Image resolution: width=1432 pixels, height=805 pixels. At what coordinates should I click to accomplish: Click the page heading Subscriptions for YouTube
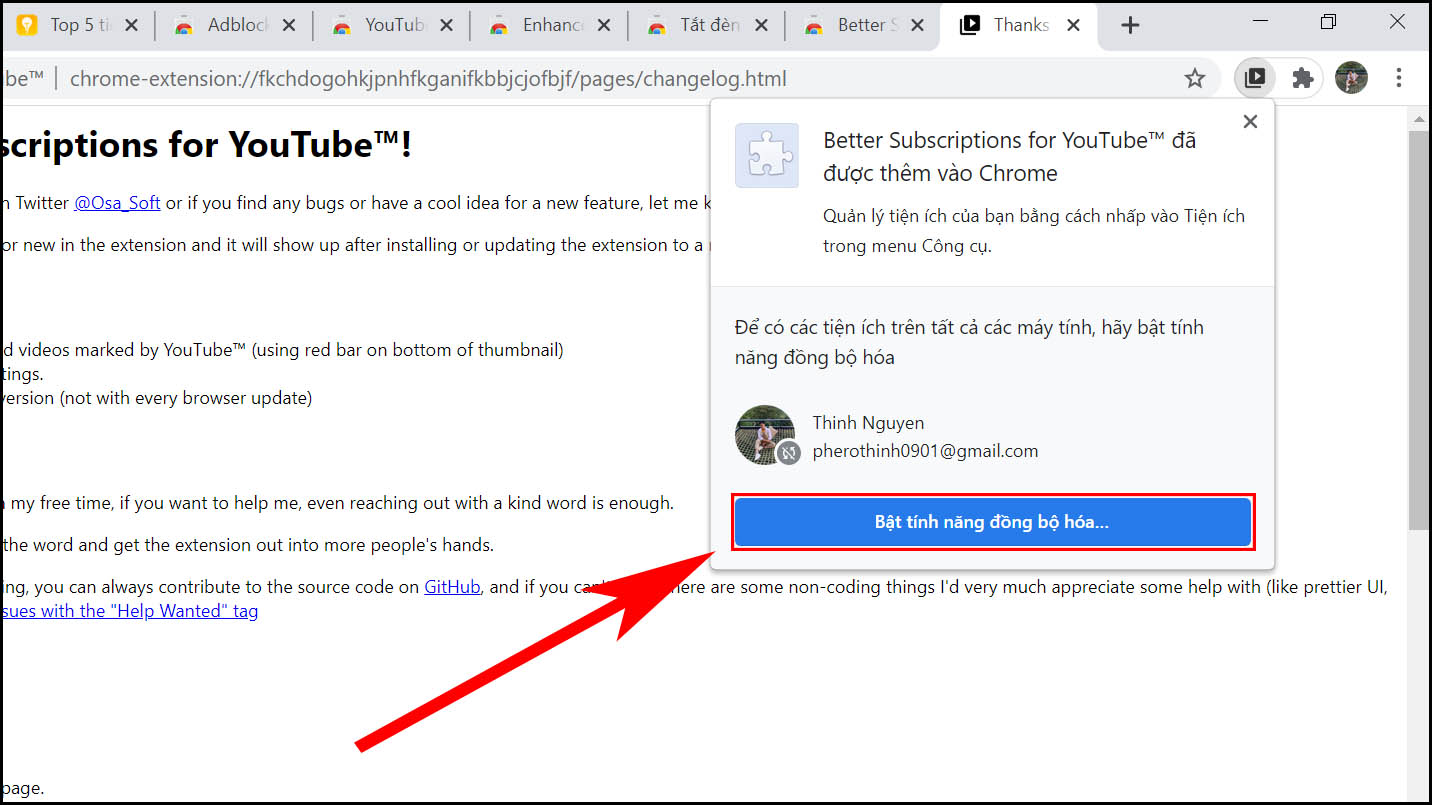pos(206,145)
